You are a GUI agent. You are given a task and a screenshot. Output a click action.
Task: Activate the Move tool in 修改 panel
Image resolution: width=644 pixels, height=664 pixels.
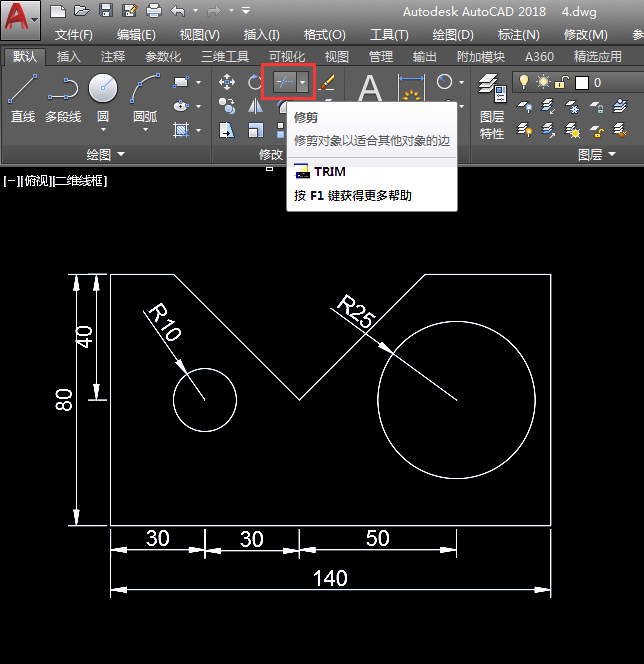click(x=227, y=82)
